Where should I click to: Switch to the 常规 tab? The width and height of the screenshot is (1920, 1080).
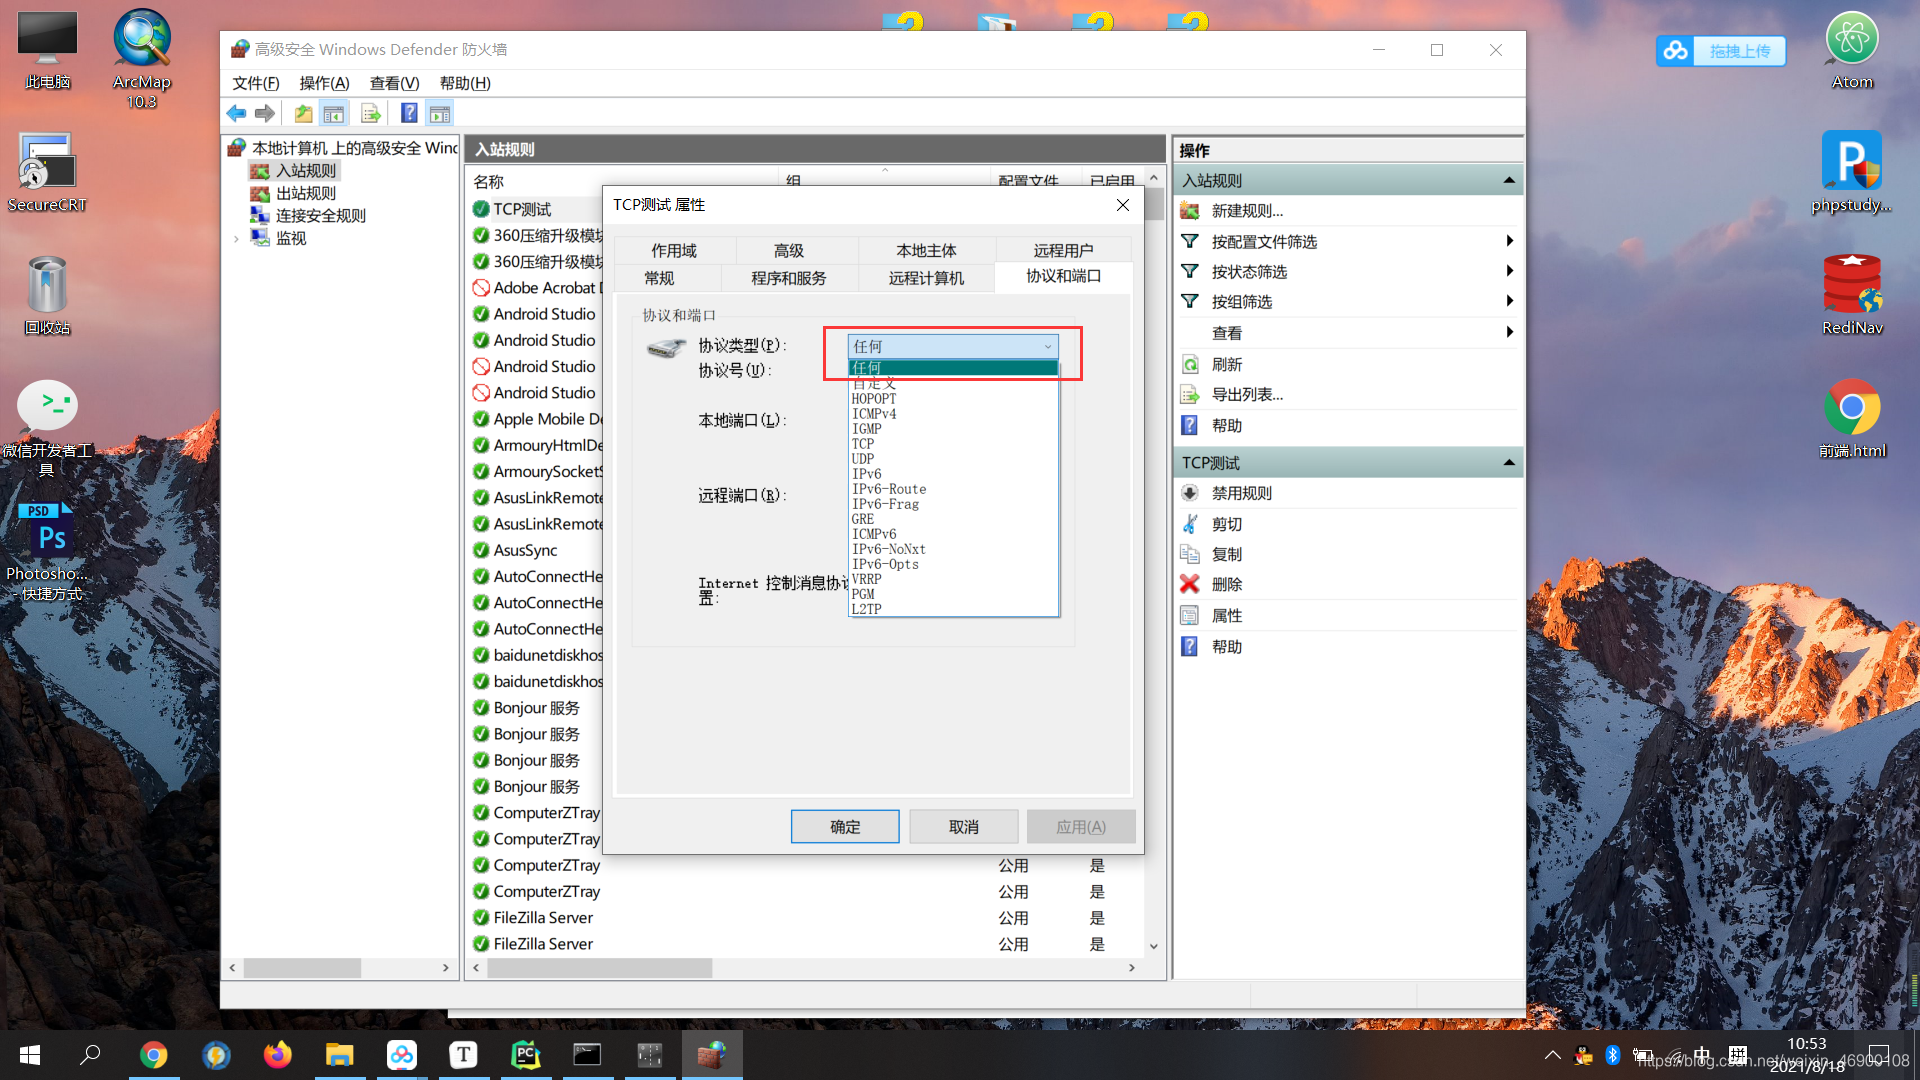coord(659,278)
